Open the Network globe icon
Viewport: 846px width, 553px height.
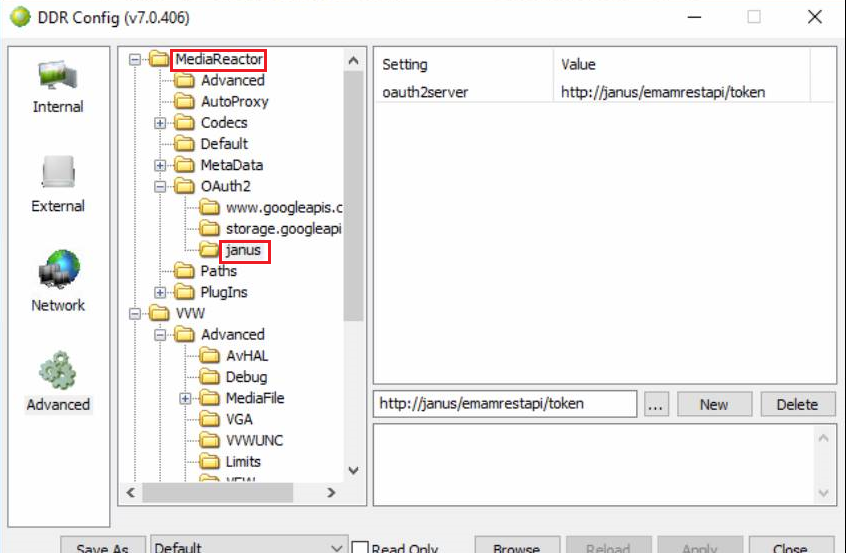point(58,270)
